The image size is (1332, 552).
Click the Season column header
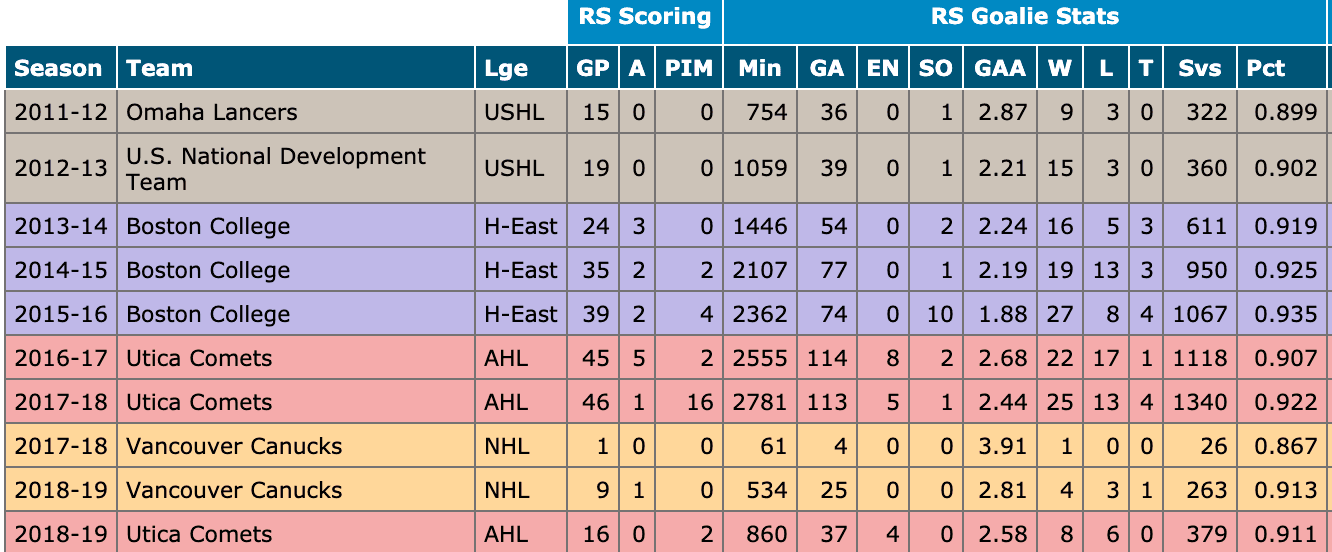(x=59, y=69)
